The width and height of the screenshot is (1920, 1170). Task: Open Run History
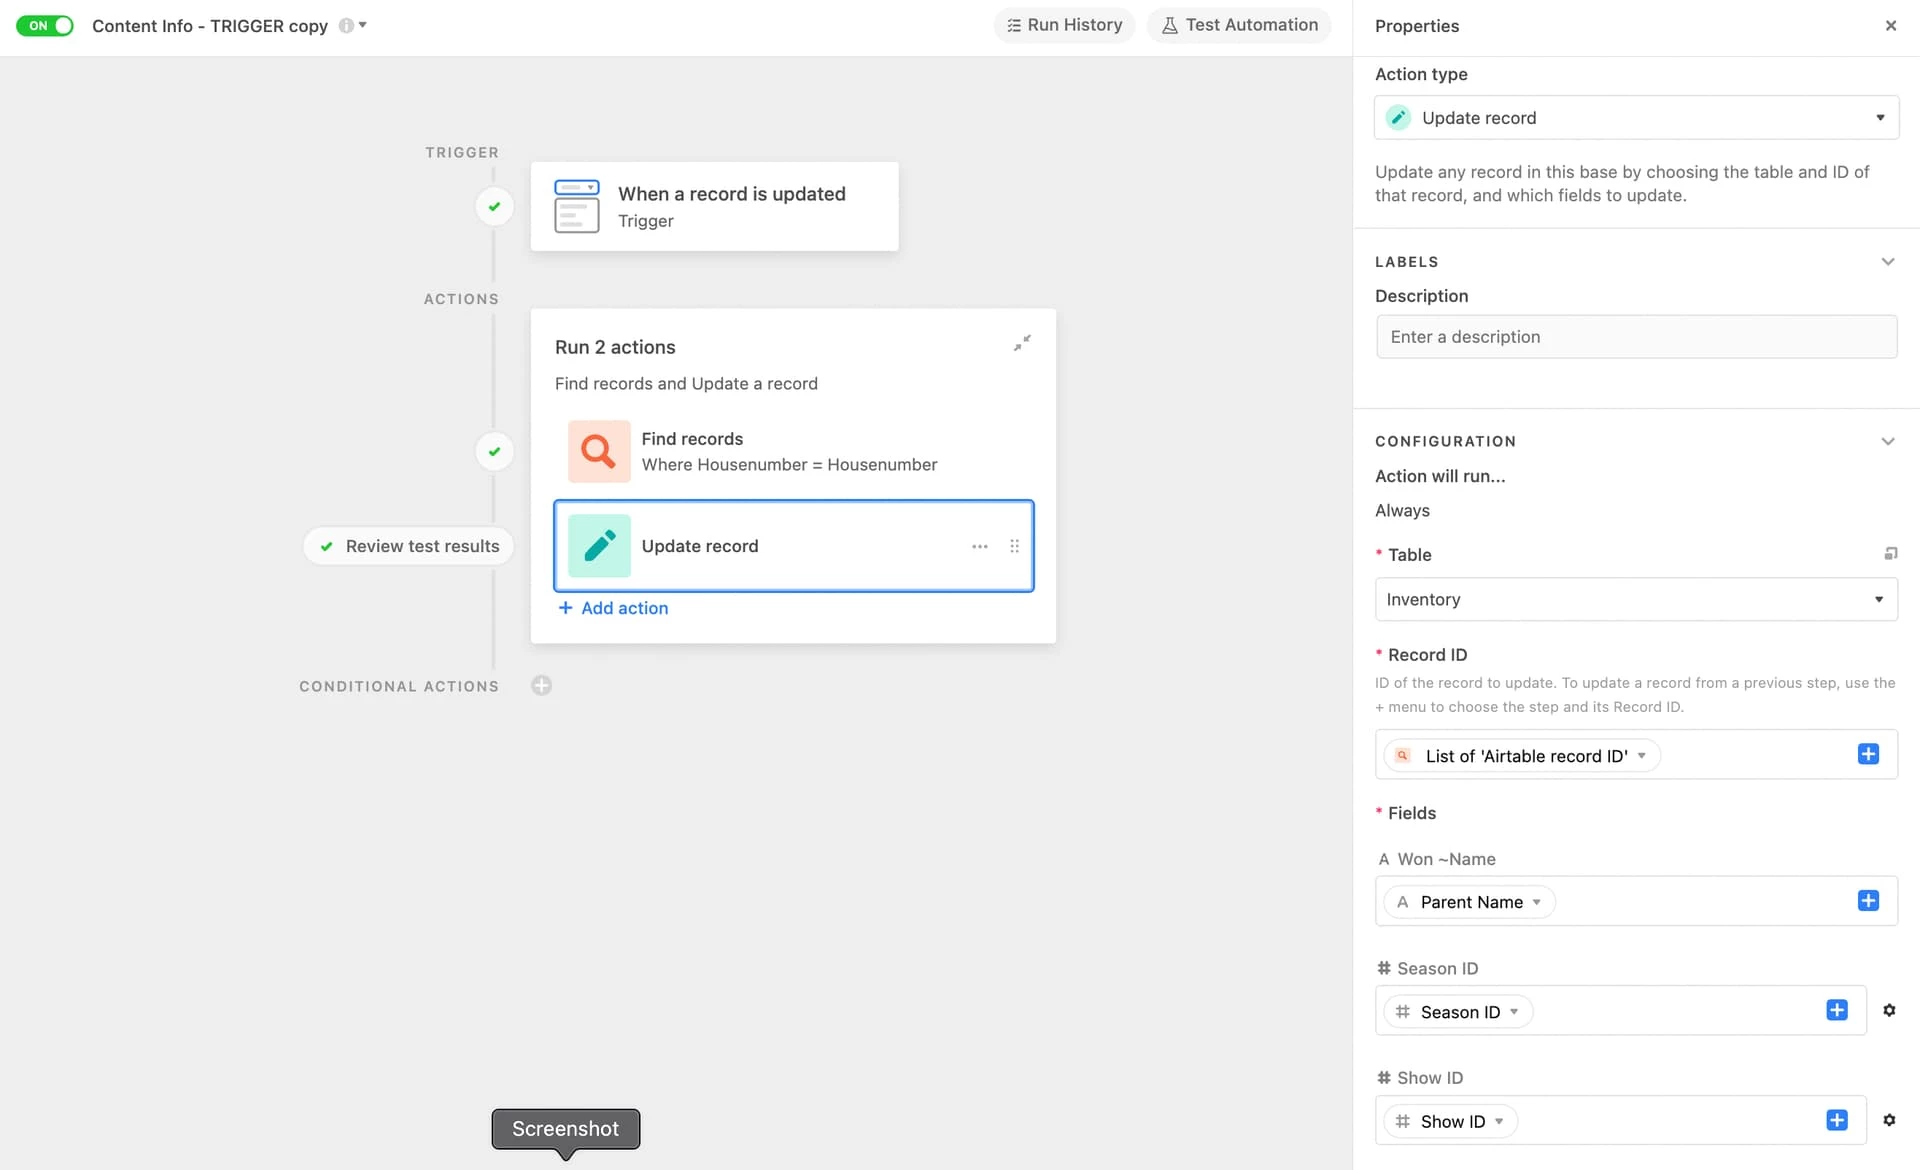point(1064,25)
